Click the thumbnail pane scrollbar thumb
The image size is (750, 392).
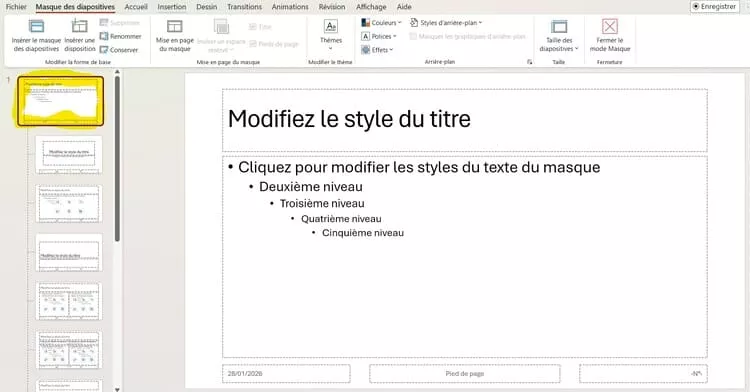coord(117,159)
